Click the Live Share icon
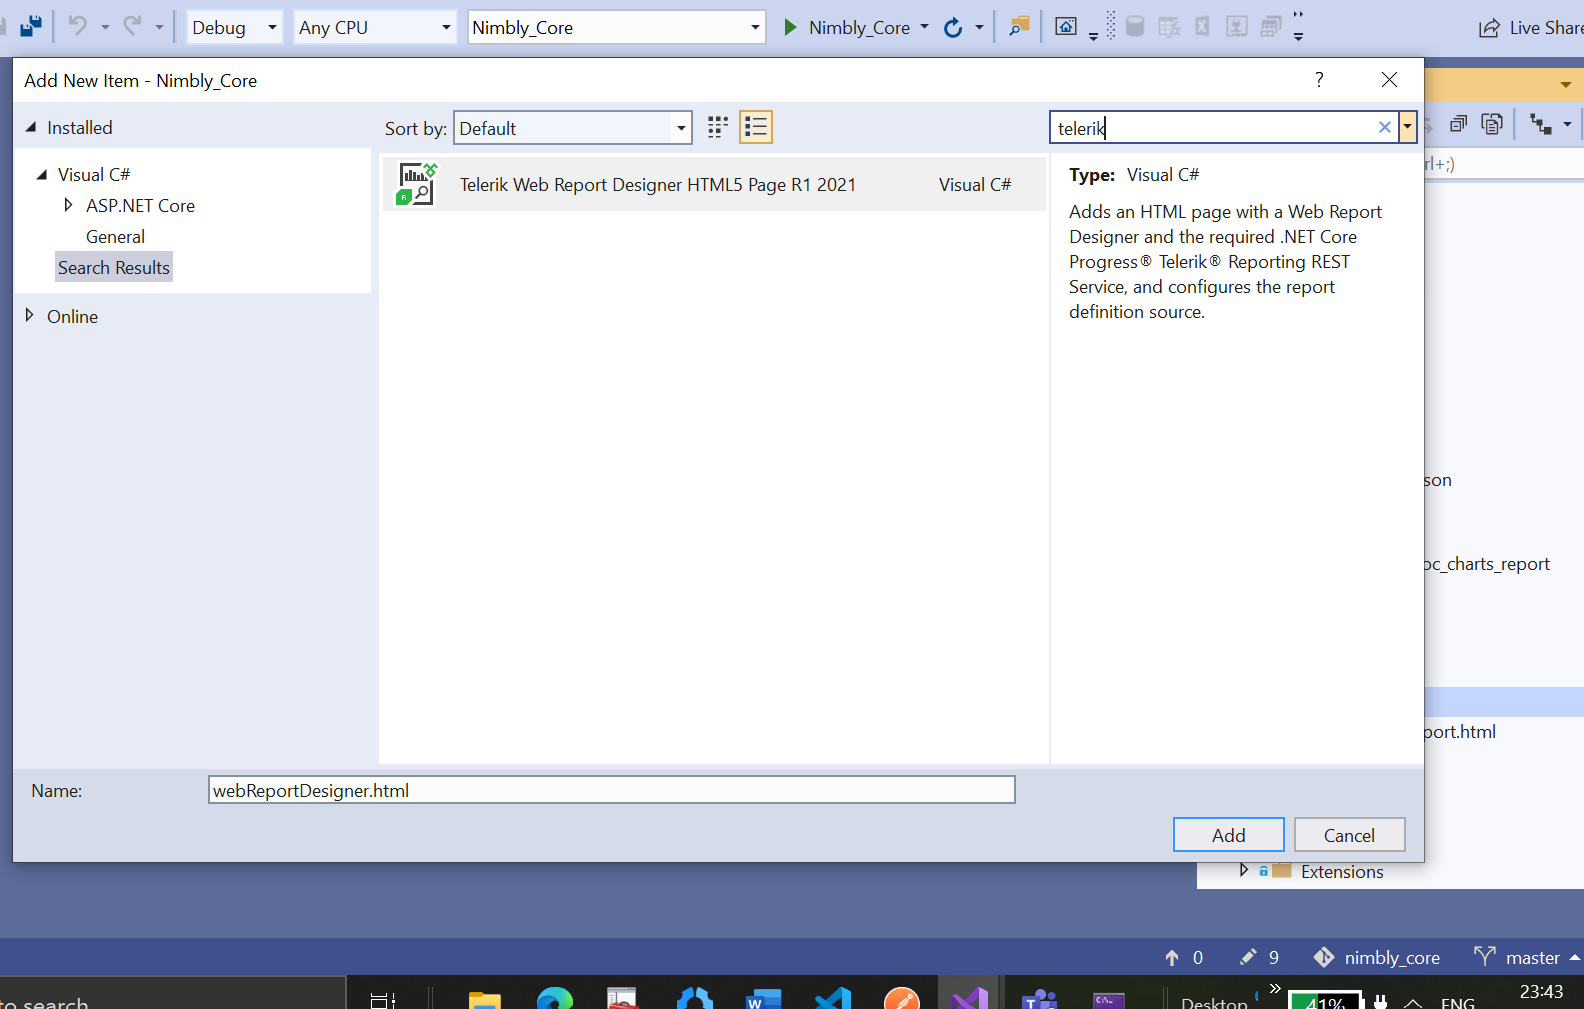The image size is (1584, 1009). point(1490,28)
